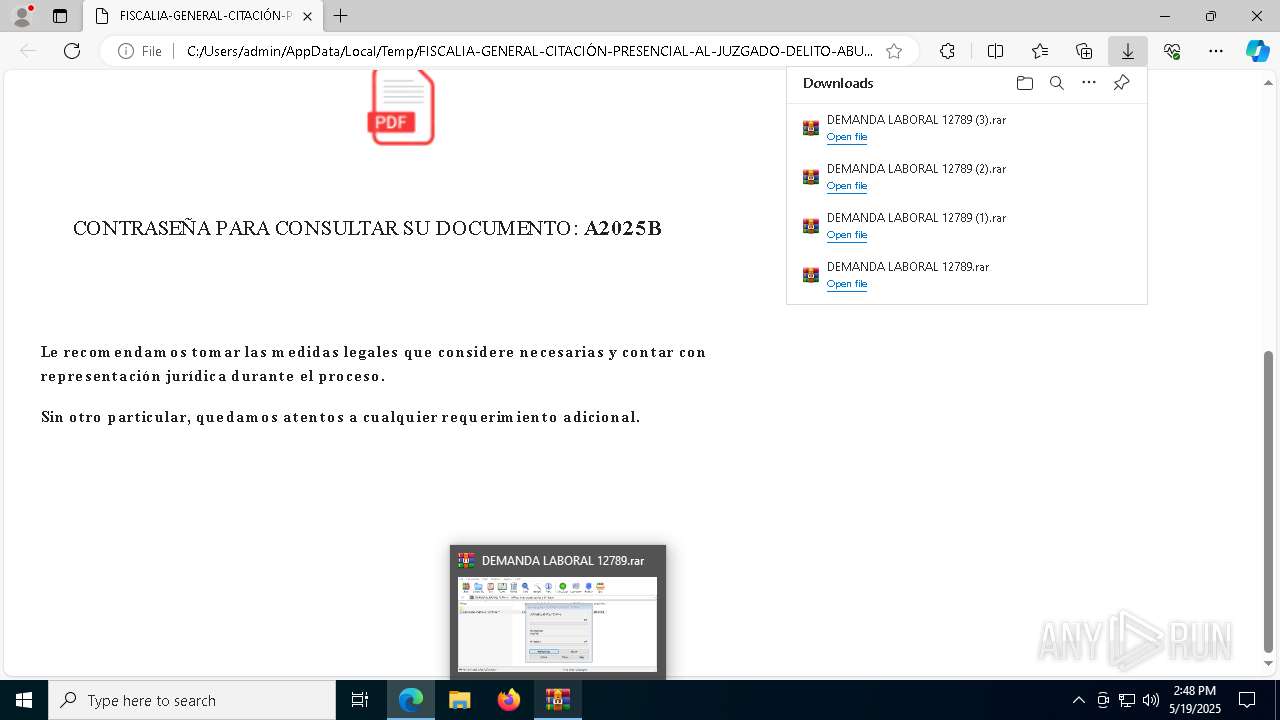Launch the Copilot sidebar icon
This screenshot has height=720, width=1280.
tap(1257, 51)
